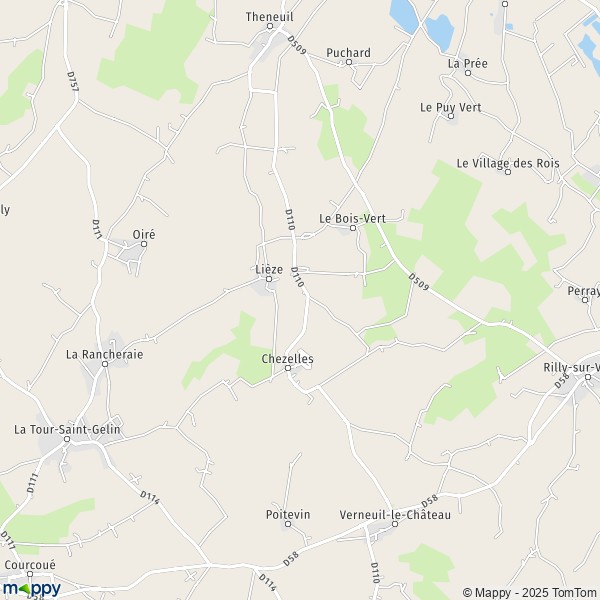Image resolution: width=600 pixels, height=600 pixels.
Task: Click the La Prée place marker
Action: [x=468, y=73]
